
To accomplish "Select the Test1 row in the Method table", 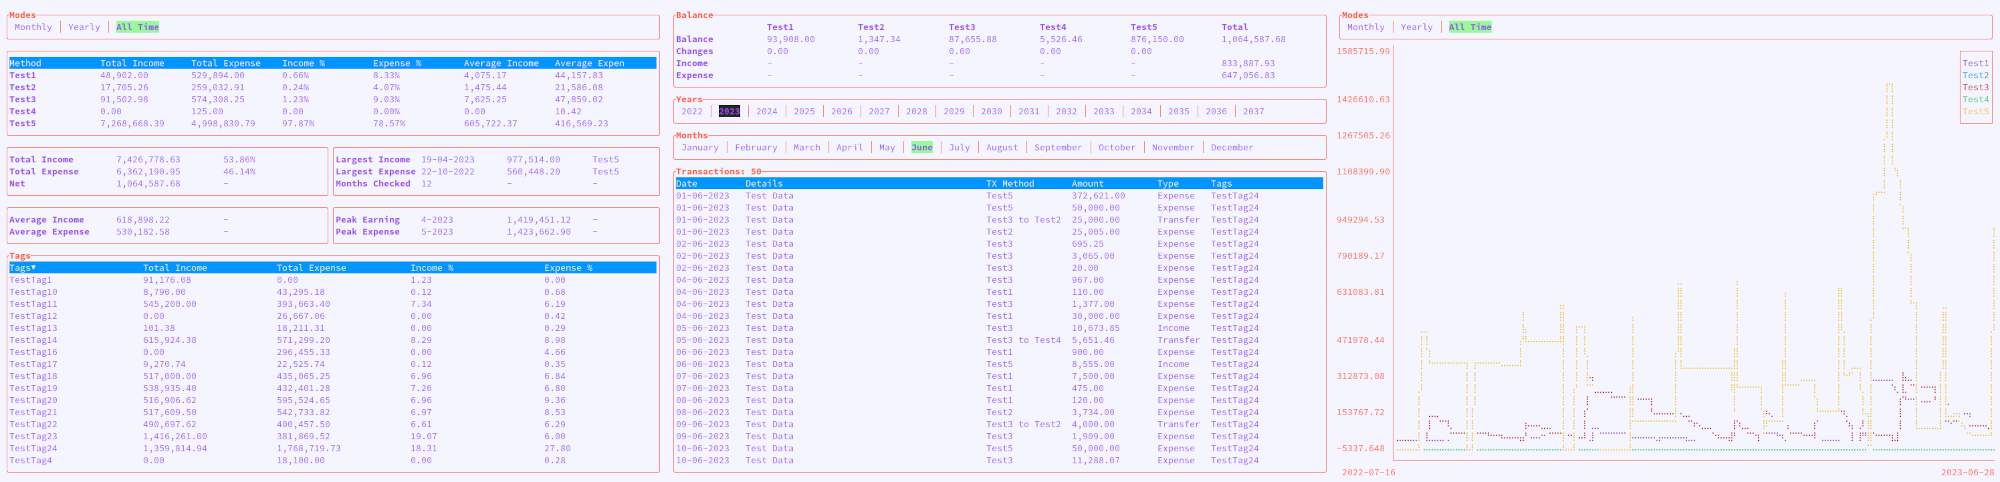I will [x=332, y=75].
